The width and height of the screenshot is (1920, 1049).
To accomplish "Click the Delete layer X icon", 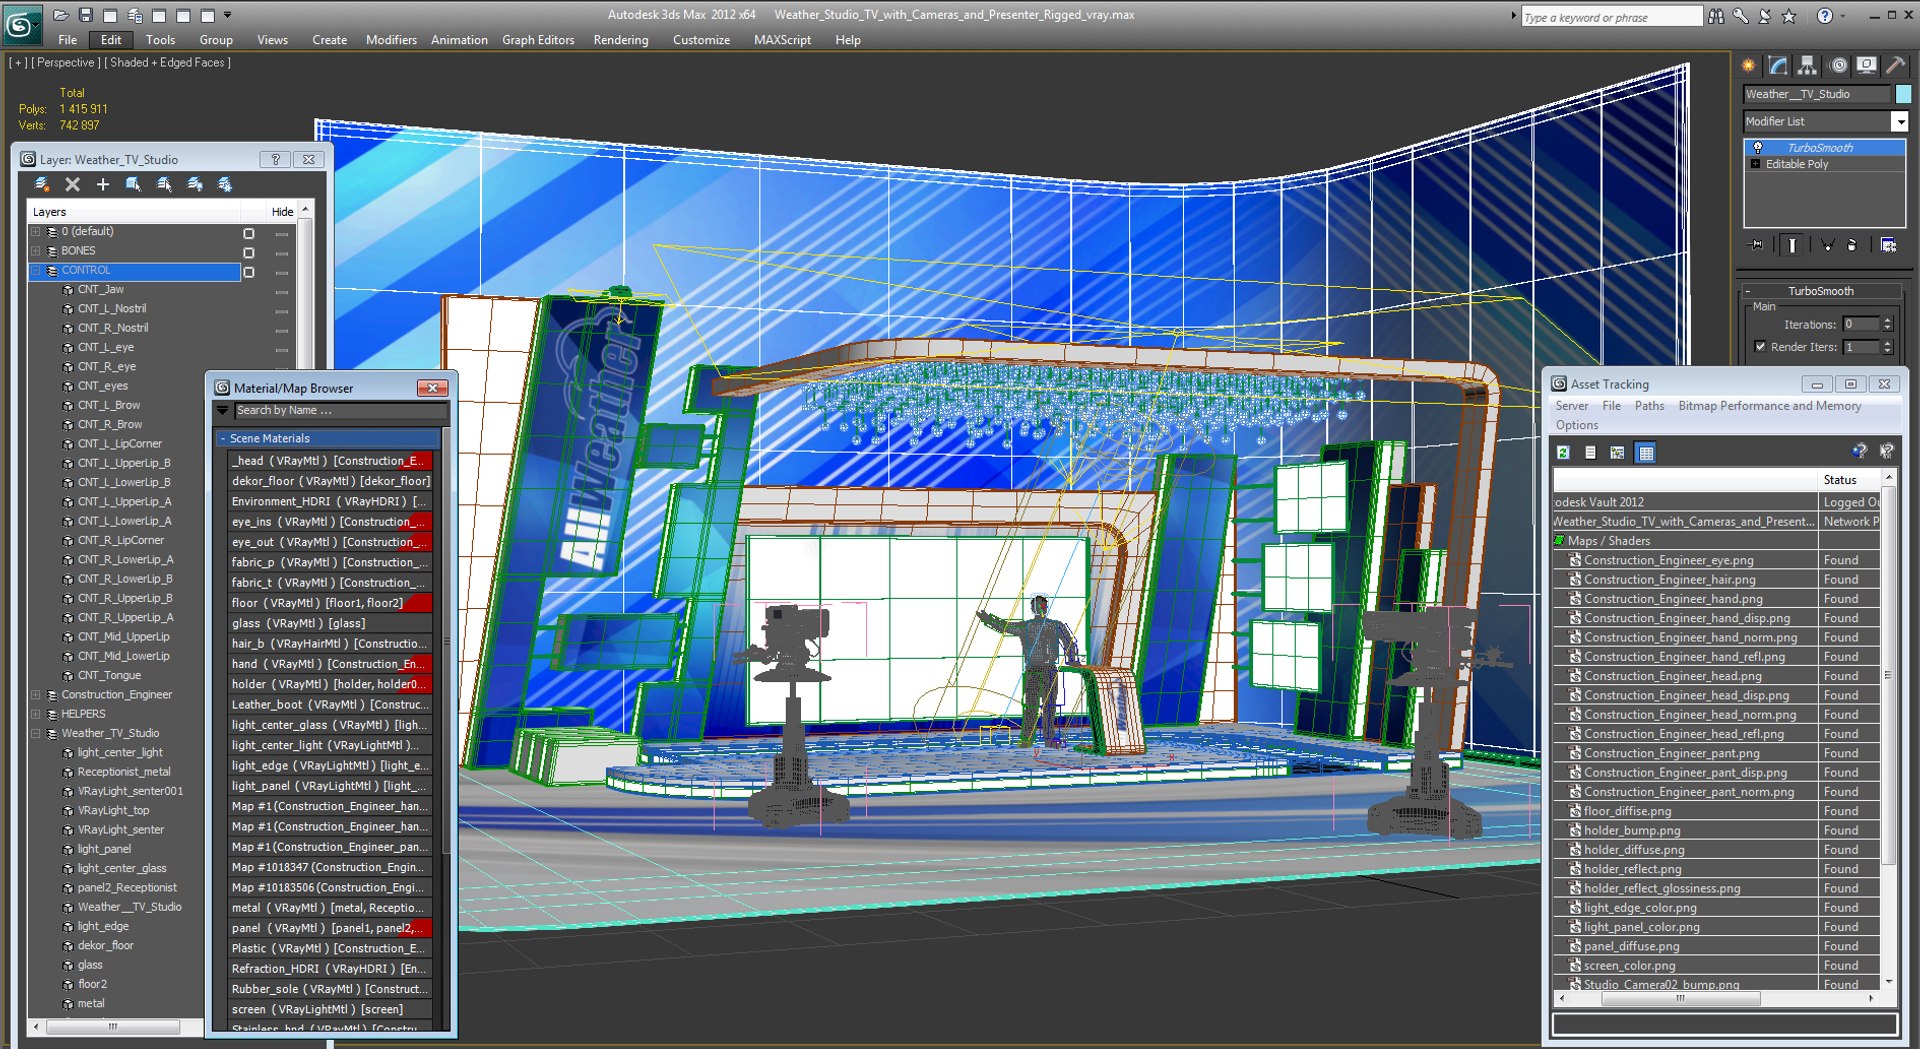I will click(x=72, y=185).
